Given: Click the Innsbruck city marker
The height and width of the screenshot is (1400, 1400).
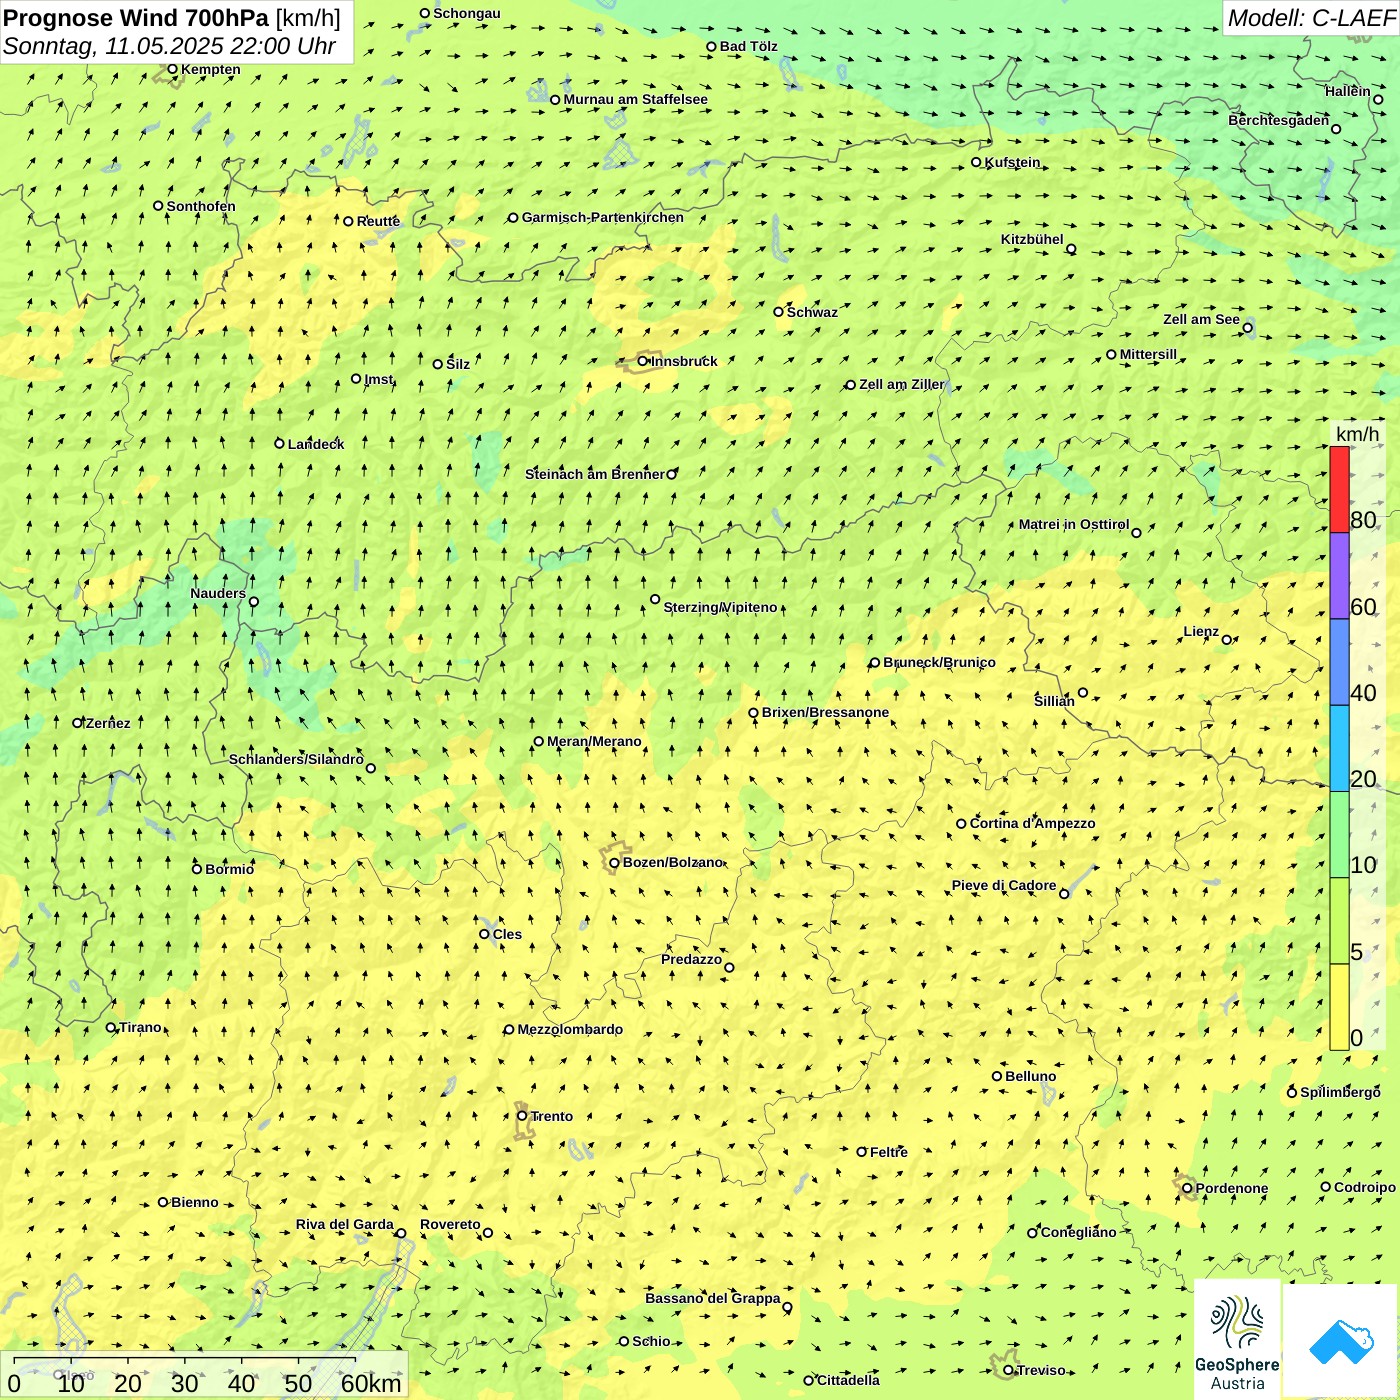Looking at the screenshot, I should pyautogui.click(x=642, y=361).
